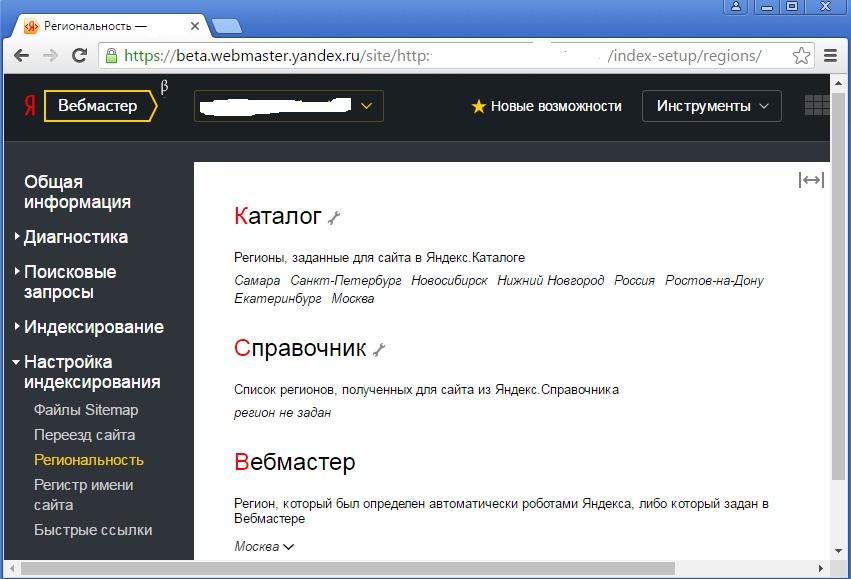Reload the page with refresh button
The height and width of the screenshot is (579, 851).
(x=79, y=56)
